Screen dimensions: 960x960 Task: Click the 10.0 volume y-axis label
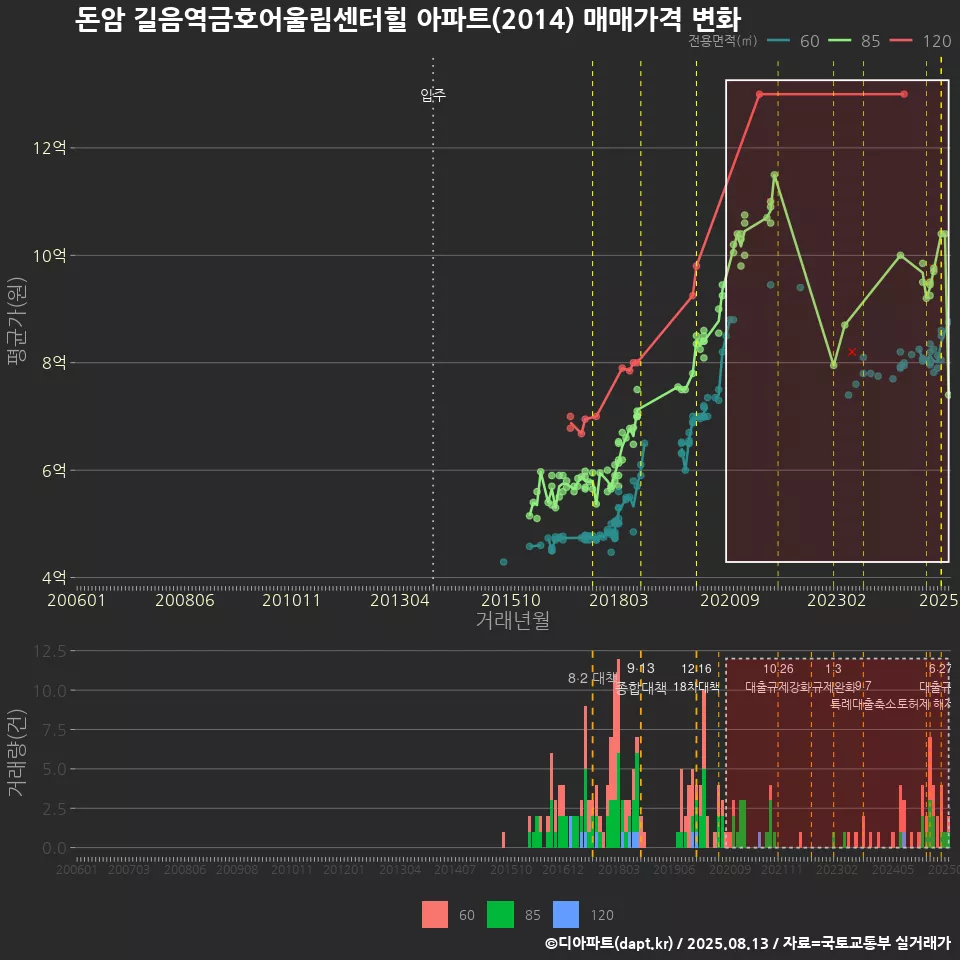(x=50, y=691)
